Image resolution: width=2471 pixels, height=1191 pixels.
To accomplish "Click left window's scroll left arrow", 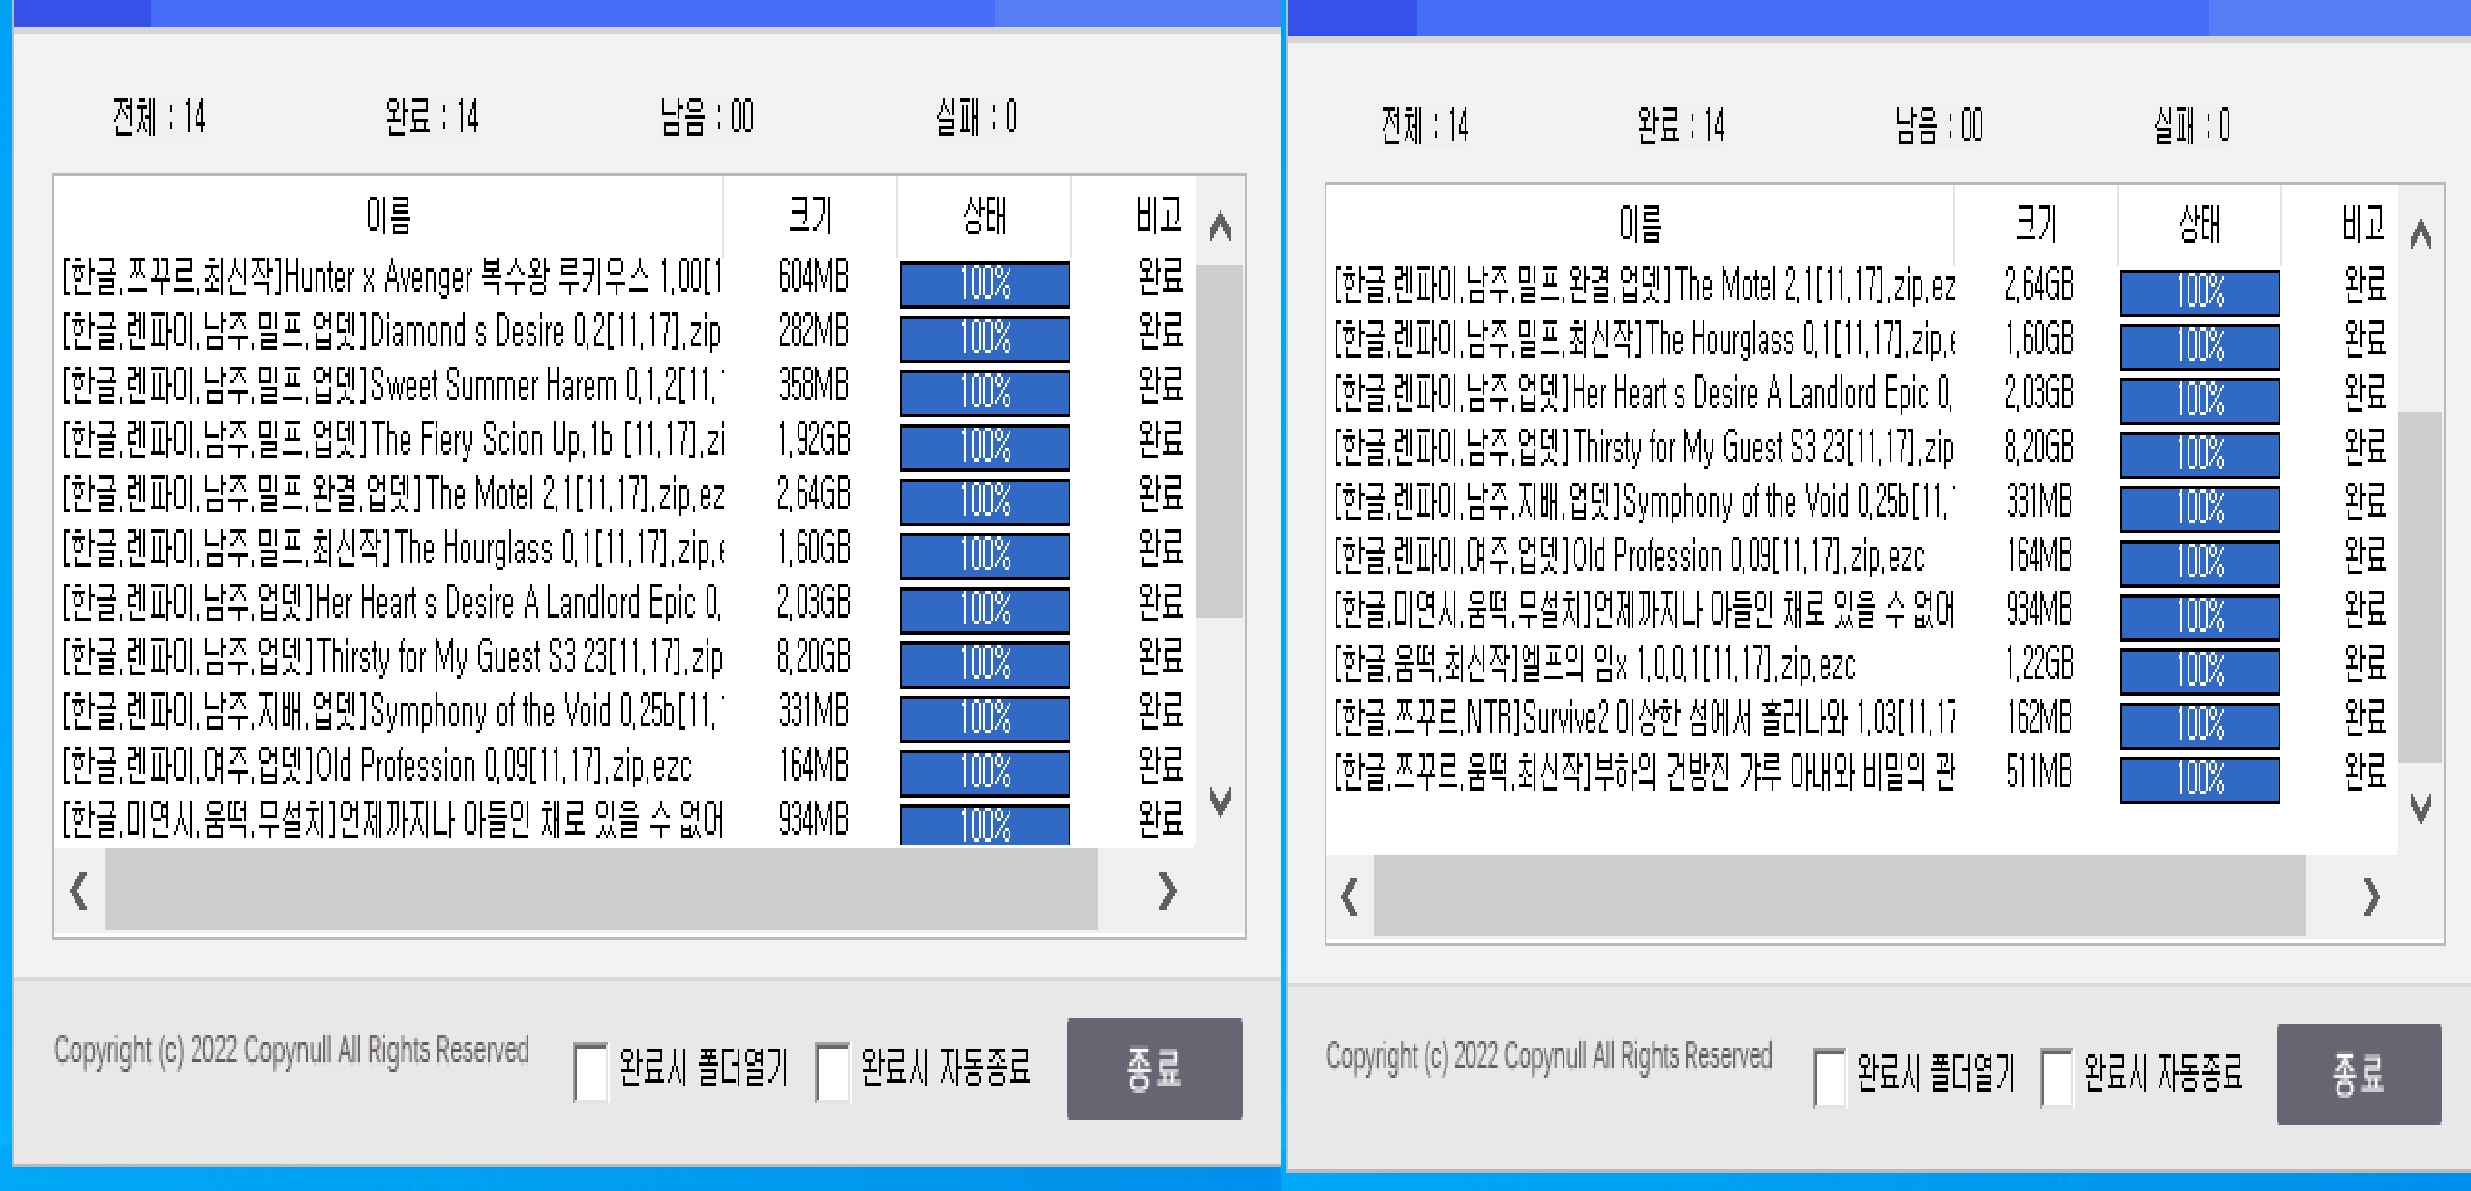I will [79, 890].
